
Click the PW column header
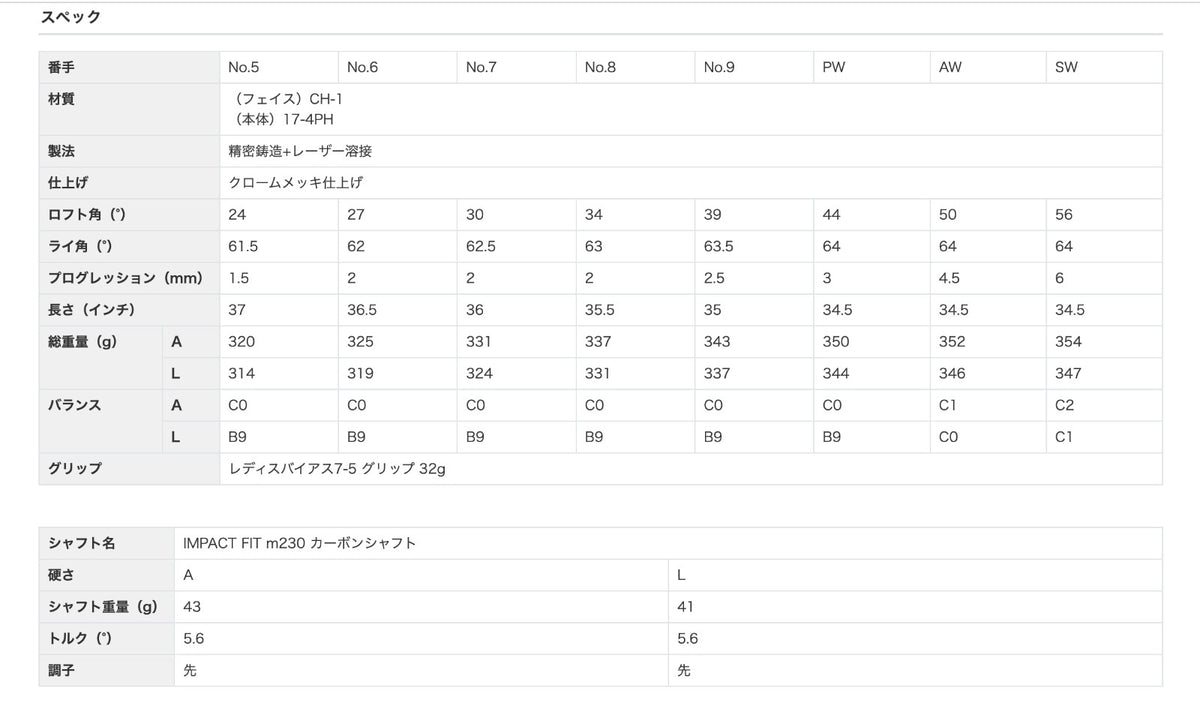coord(833,68)
